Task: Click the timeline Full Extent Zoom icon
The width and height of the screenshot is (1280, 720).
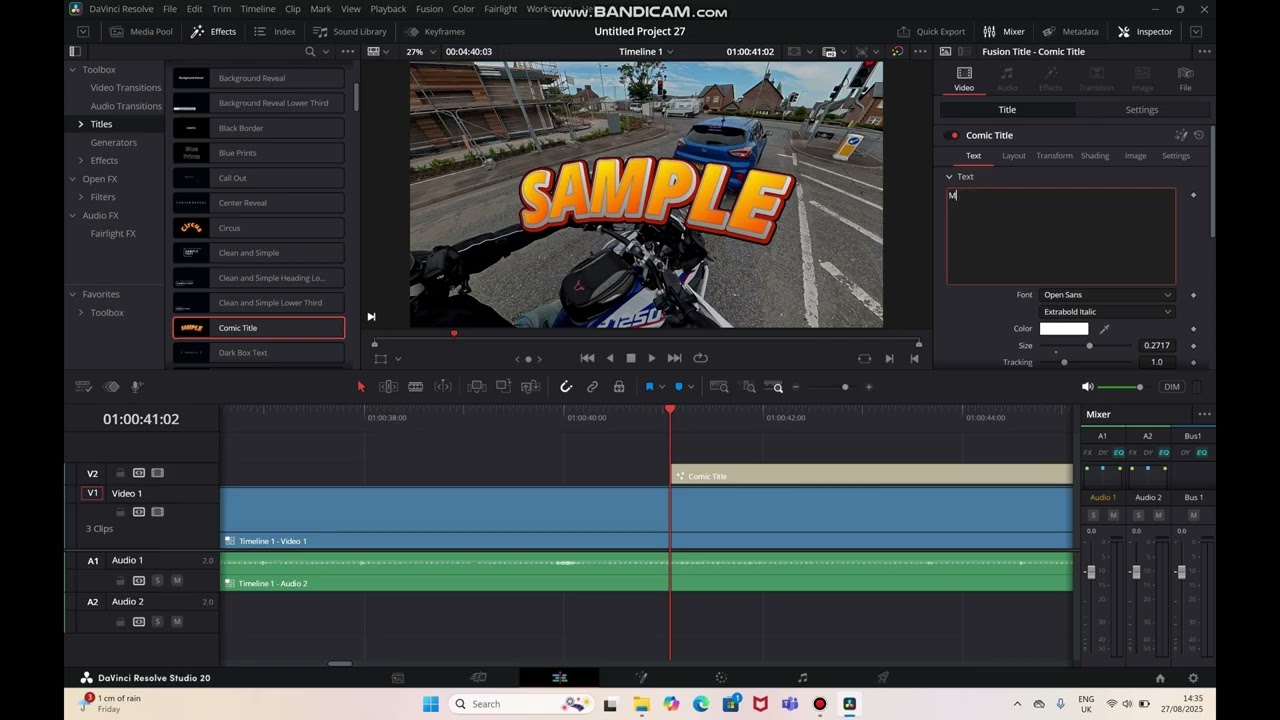Action: pos(719,387)
